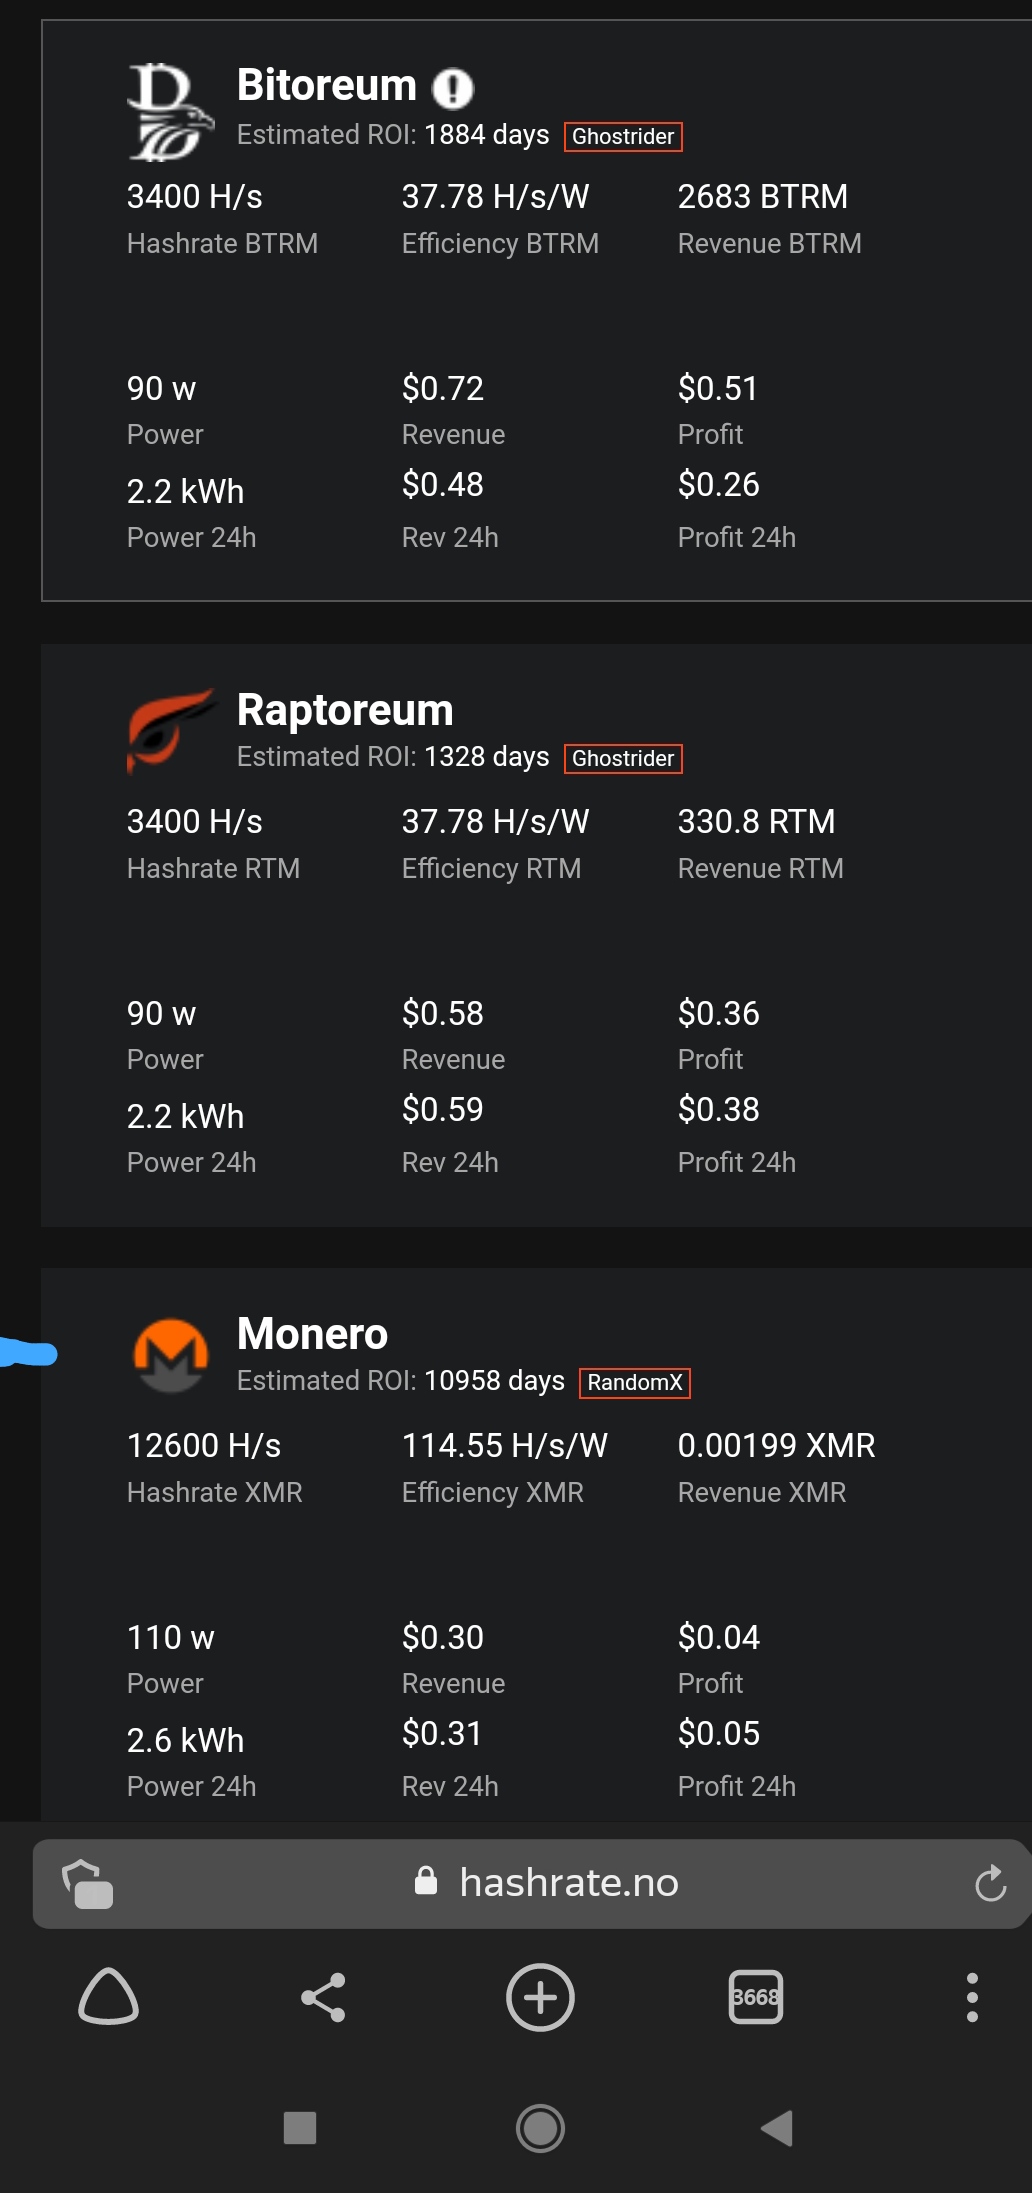Select the 1884 days ROI value
The width and height of the screenshot is (1032, 2193).
486,135
